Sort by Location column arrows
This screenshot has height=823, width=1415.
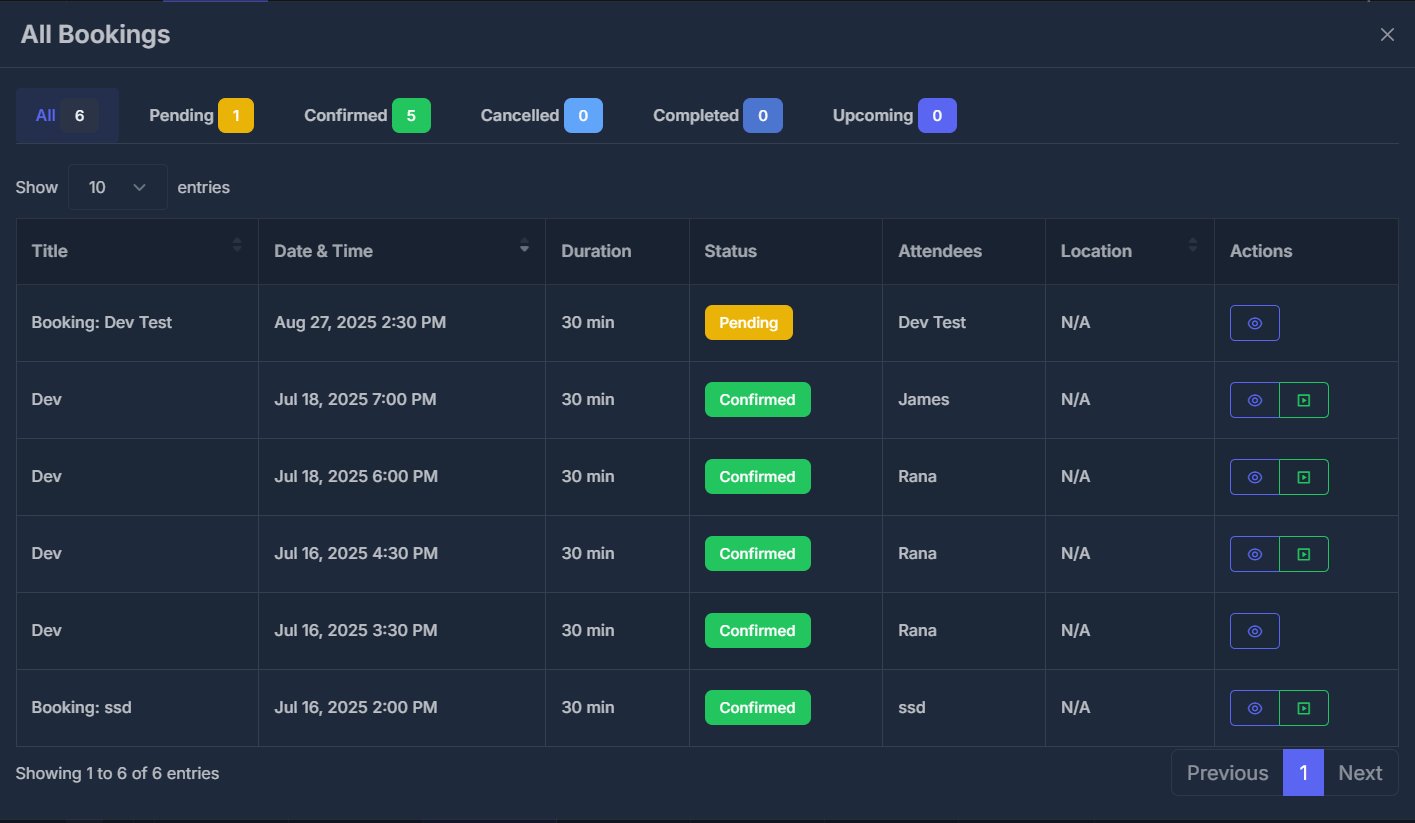pyautogui.click(x=1193, y=244)
